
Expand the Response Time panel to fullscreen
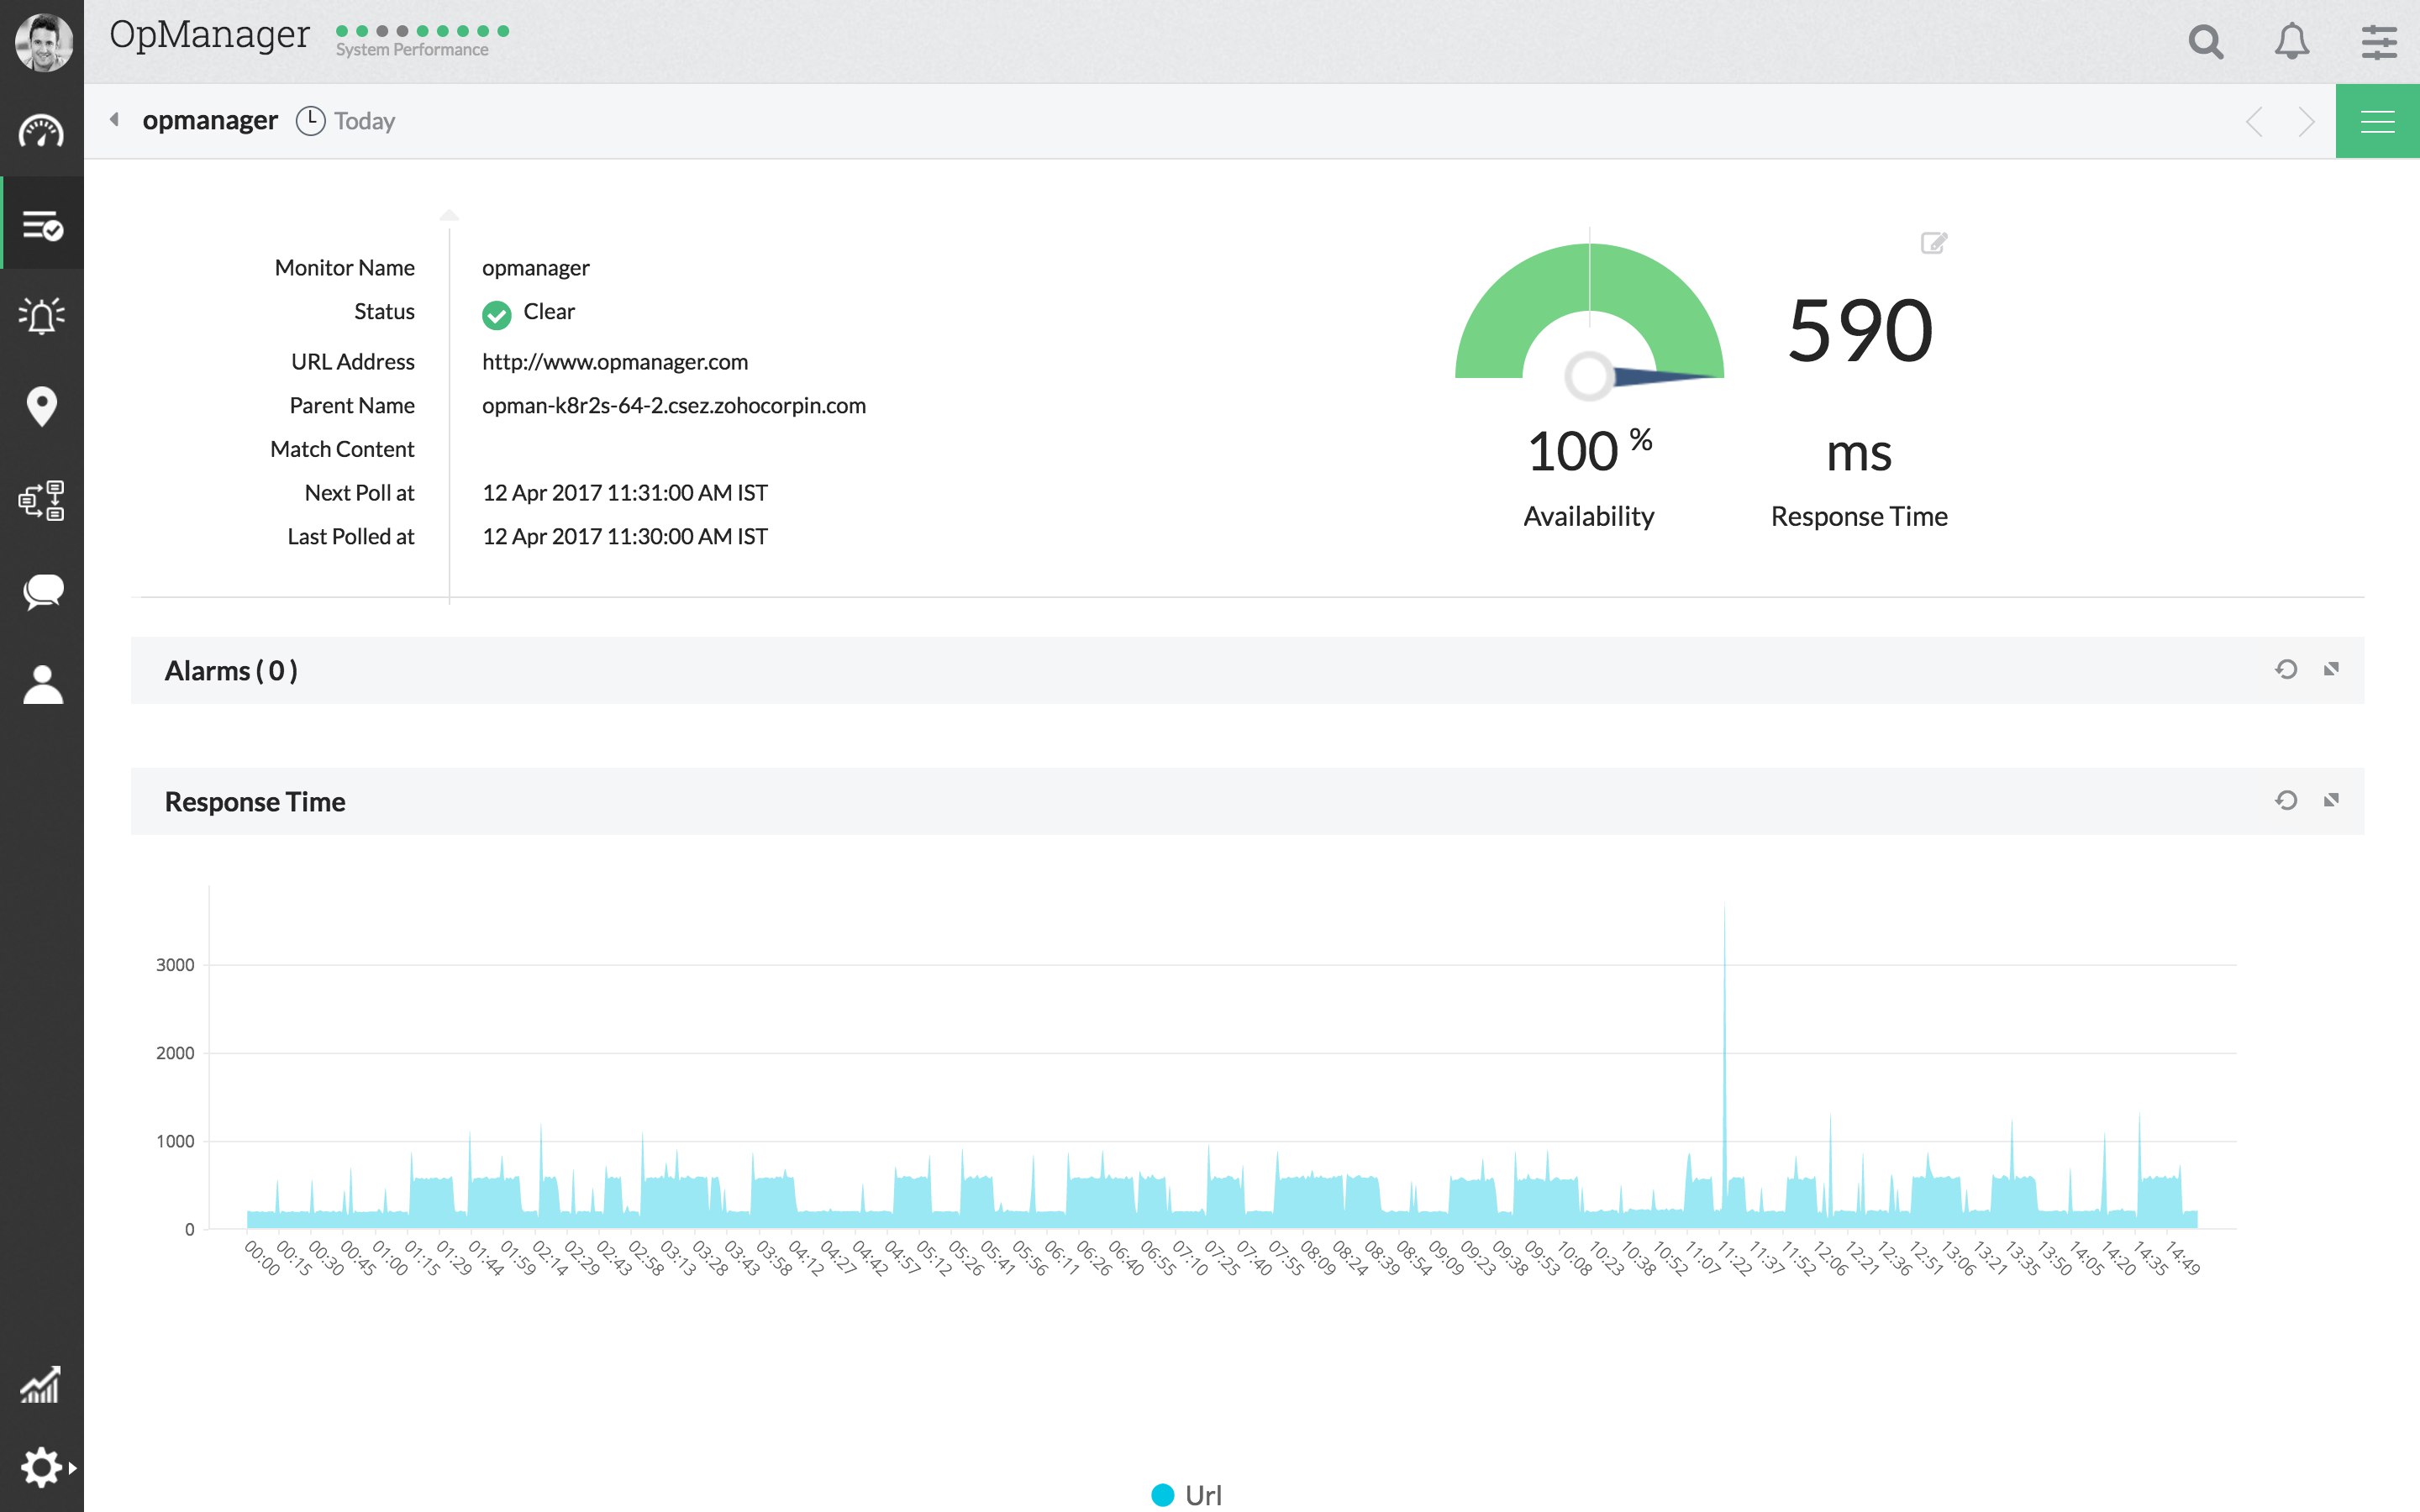click(x=2331, y=800)
